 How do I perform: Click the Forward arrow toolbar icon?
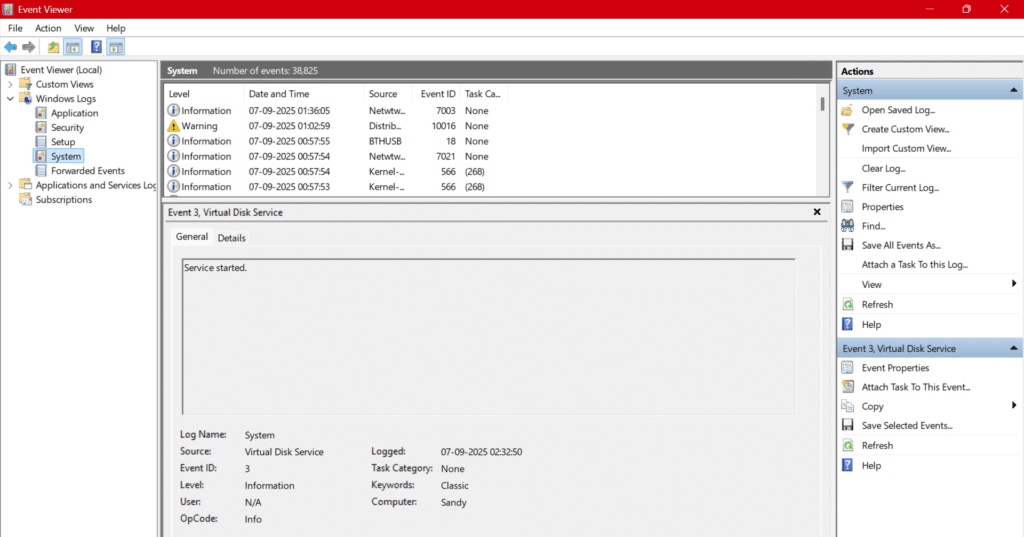click(x=29, y=47)
